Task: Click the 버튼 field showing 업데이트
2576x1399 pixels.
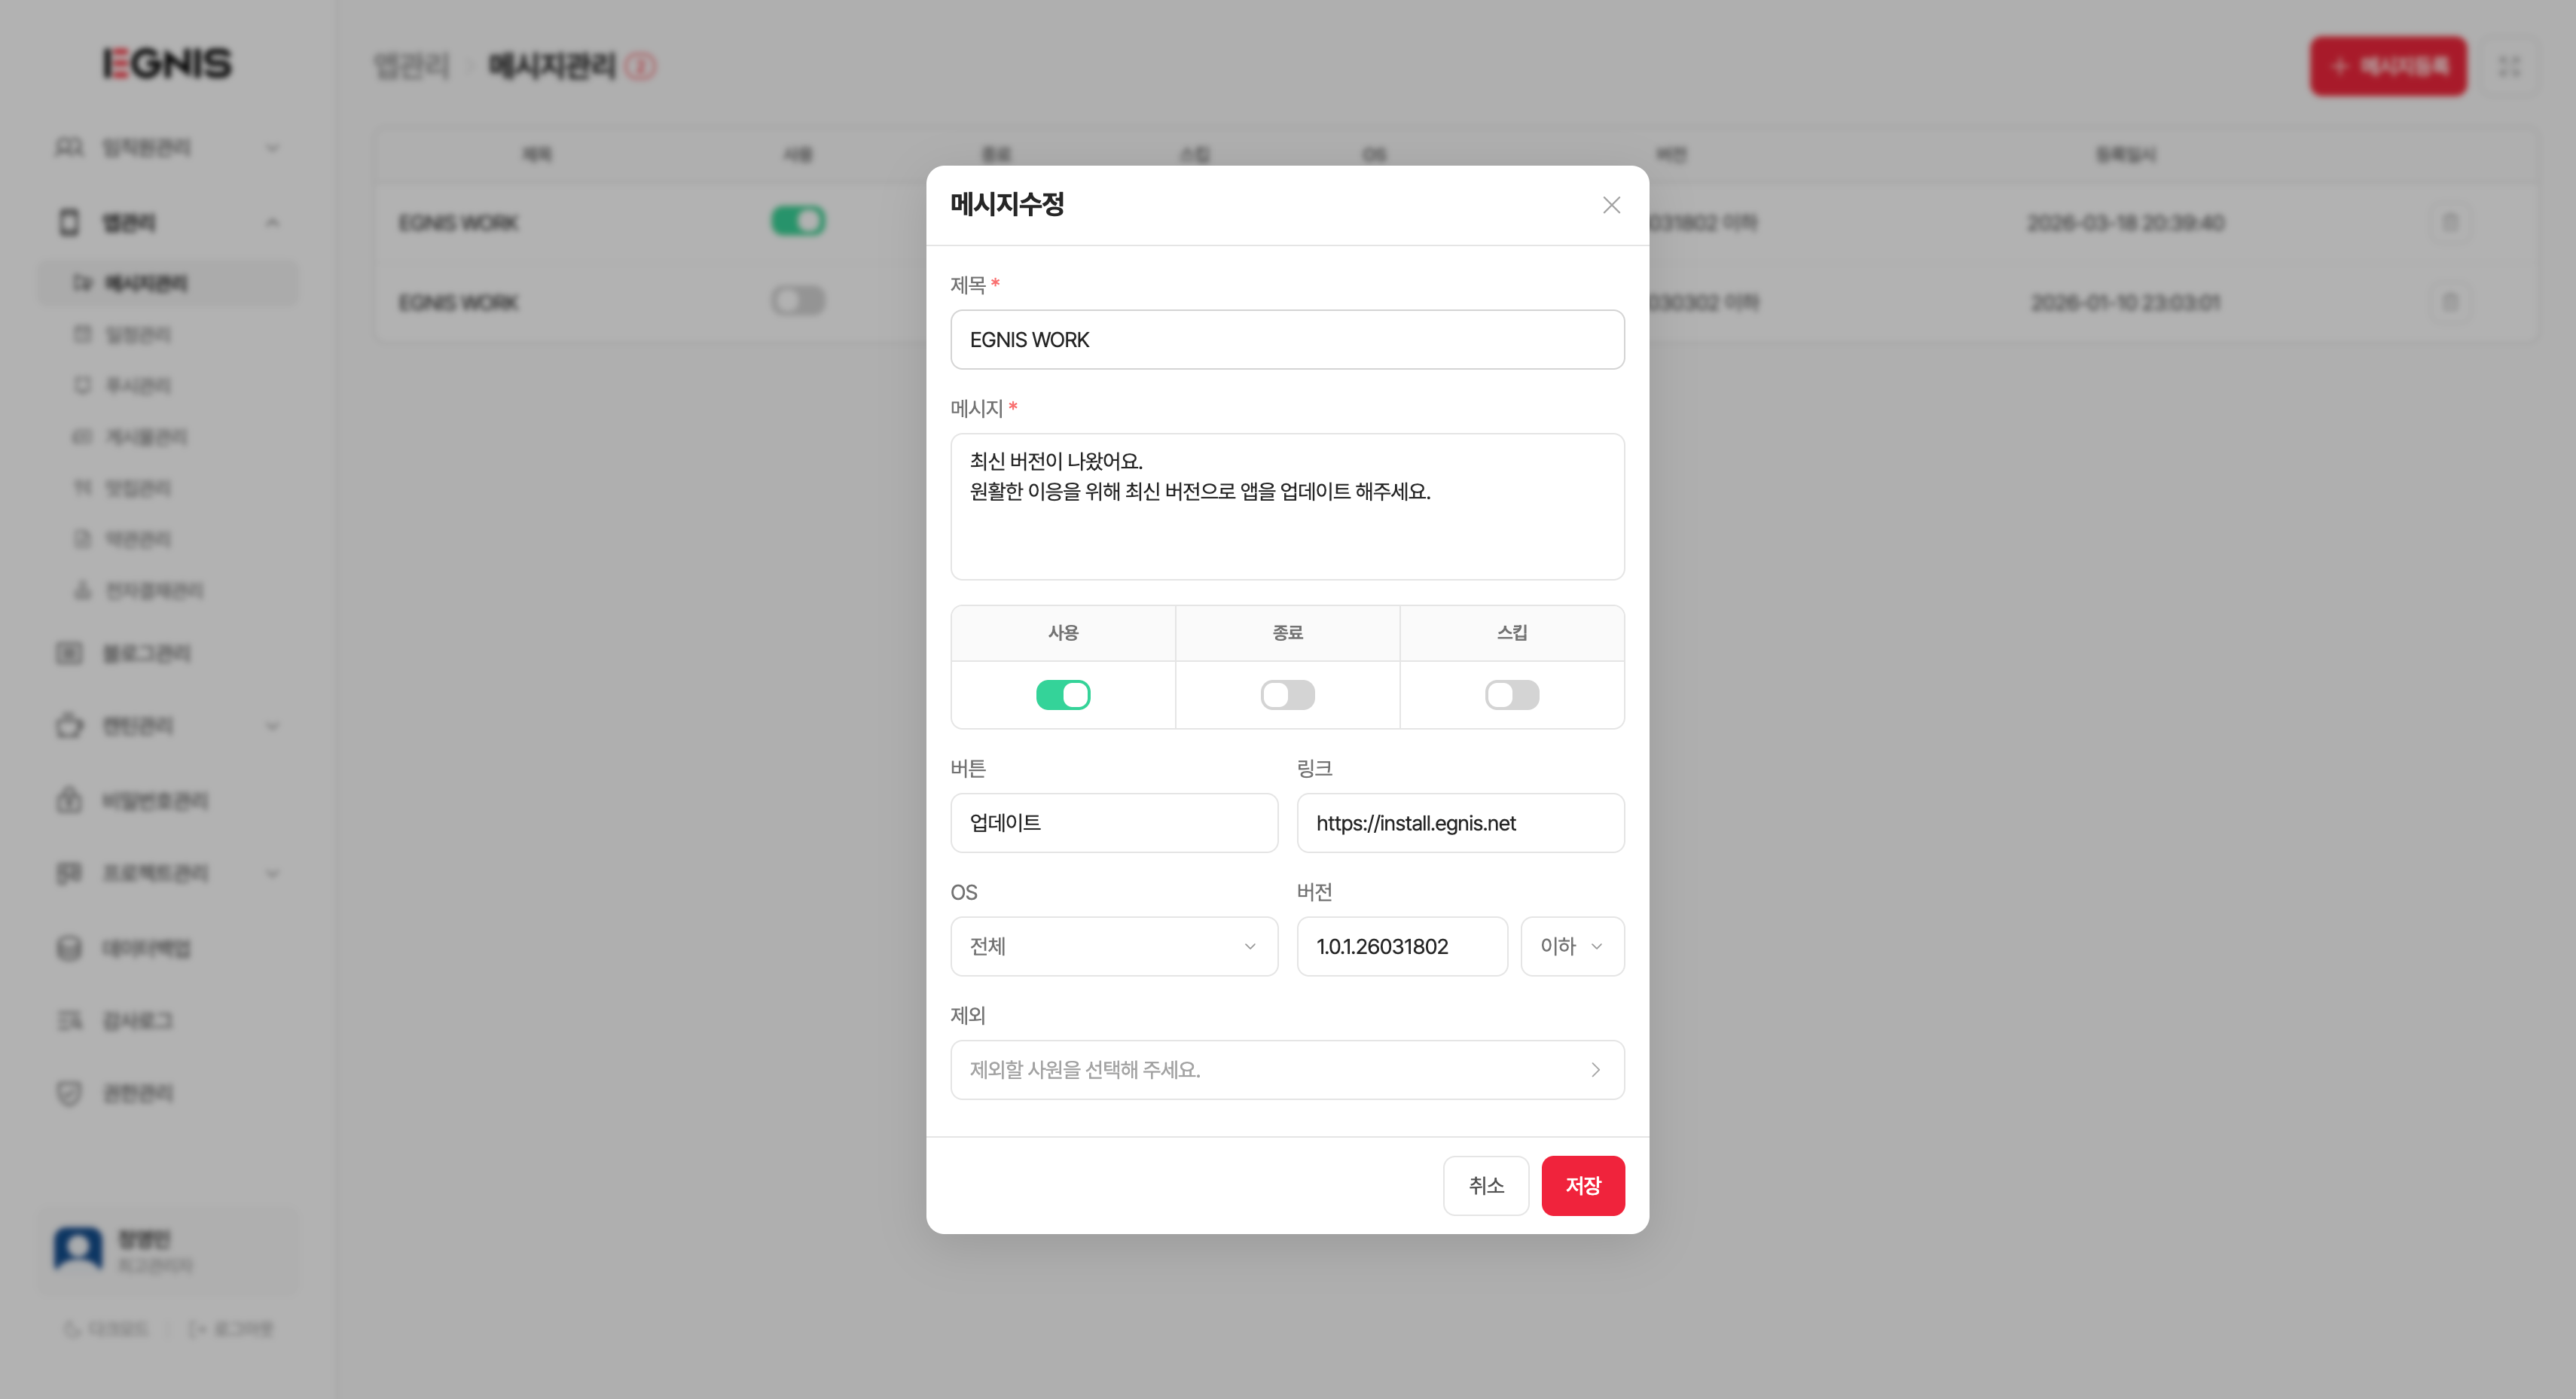Action: 1114,823
